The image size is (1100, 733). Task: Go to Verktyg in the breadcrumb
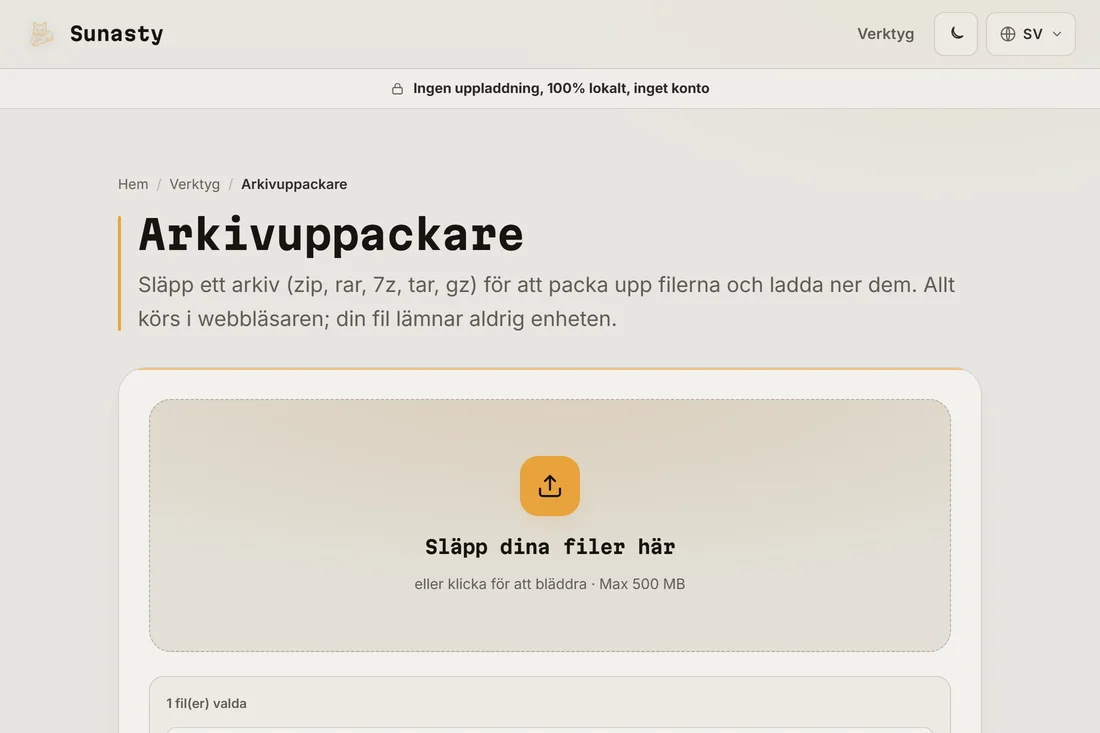tap(194, 184)
